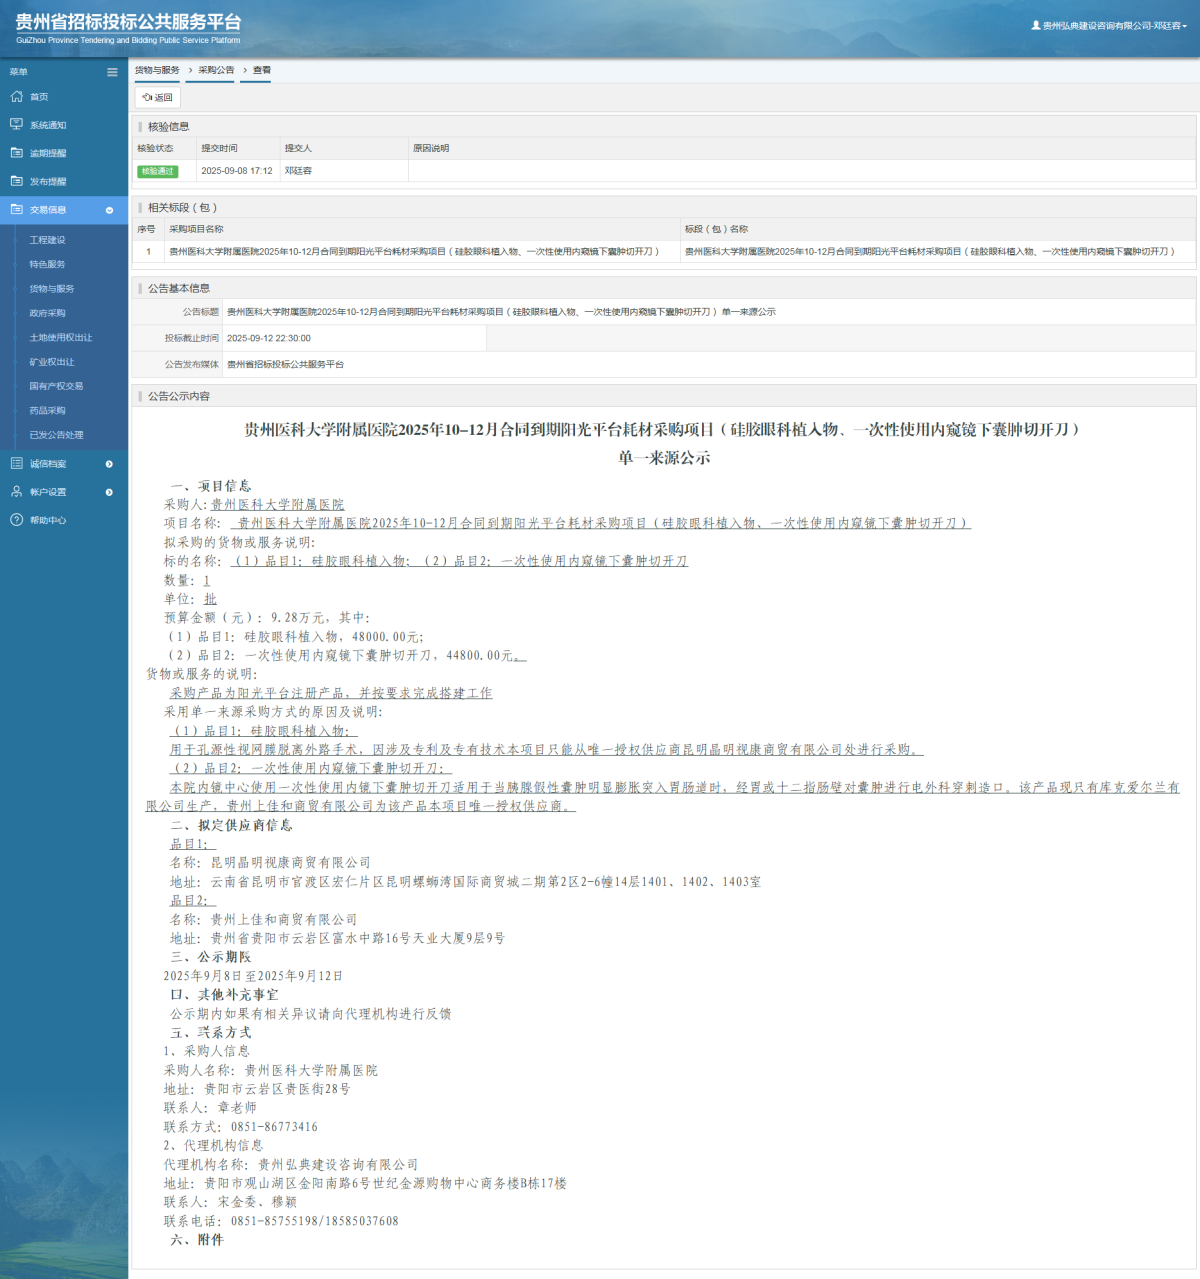Open 药品采购 in the sidebar

(x=47, y=411)
